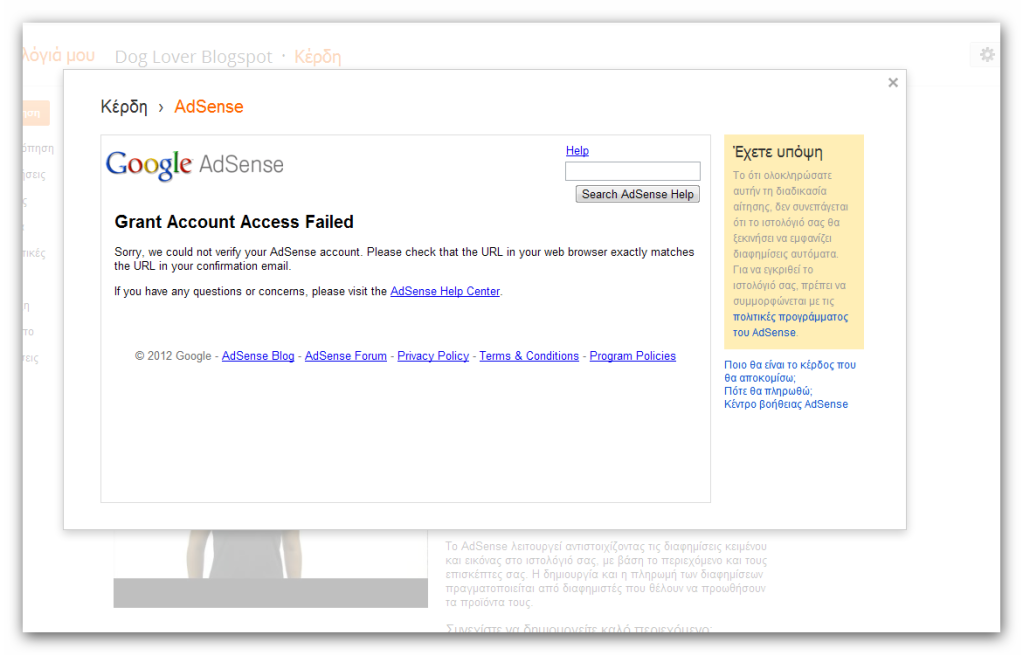1023x655 pixels.
Task: Open the AdSense Forum link
Action: [345, 356]
